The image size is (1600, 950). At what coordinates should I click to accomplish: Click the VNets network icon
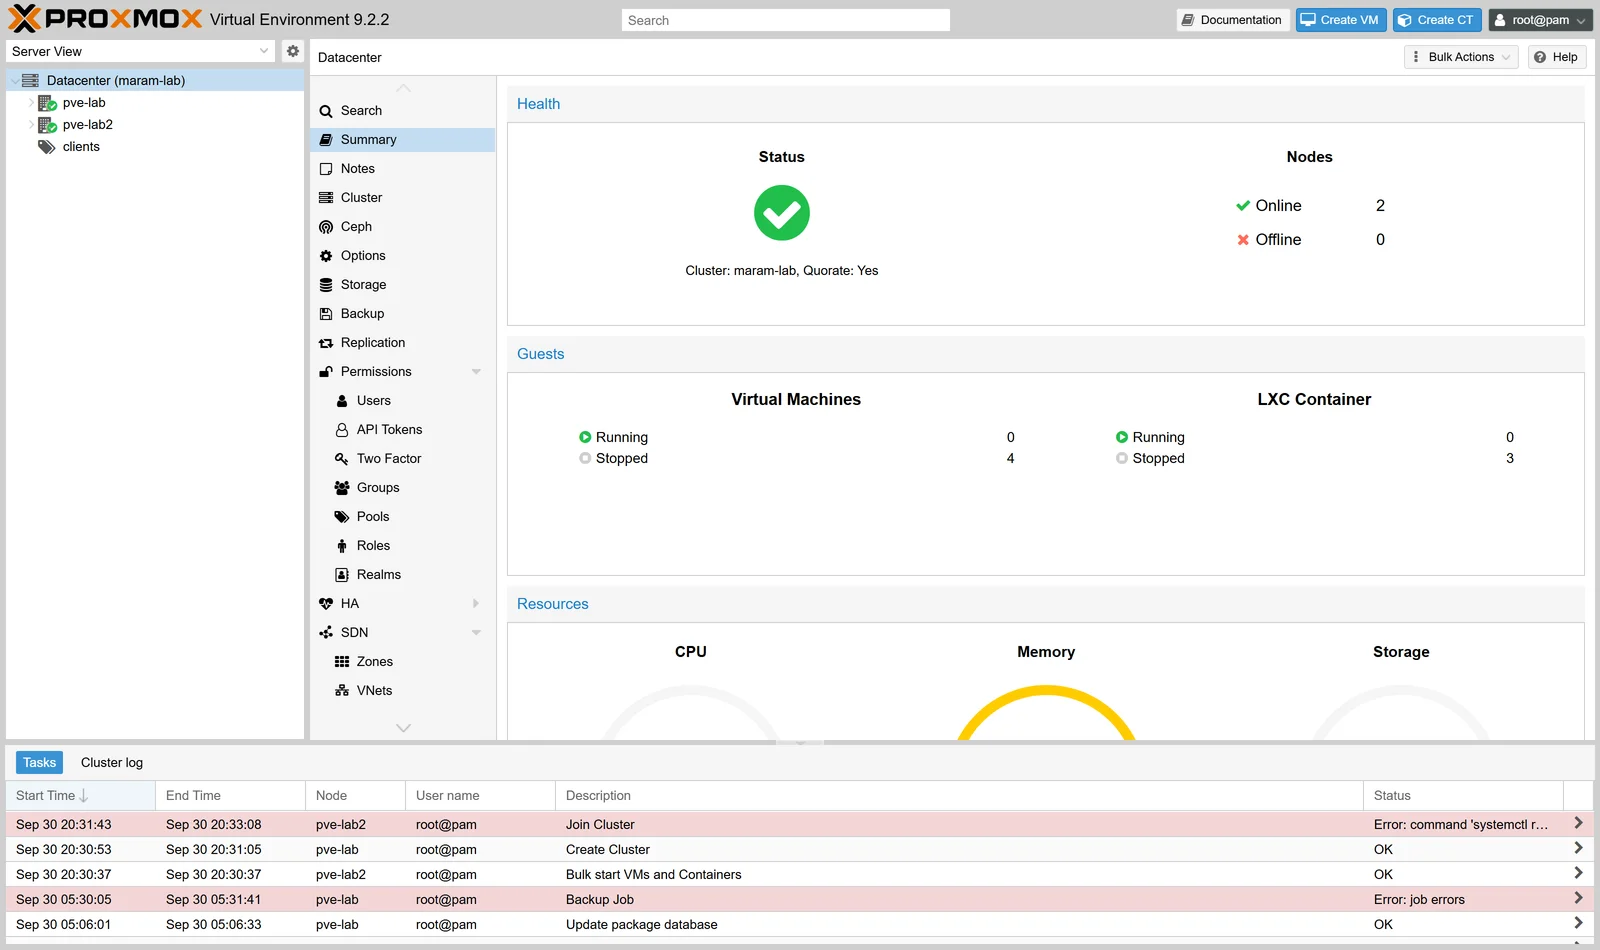pos(342,691)
